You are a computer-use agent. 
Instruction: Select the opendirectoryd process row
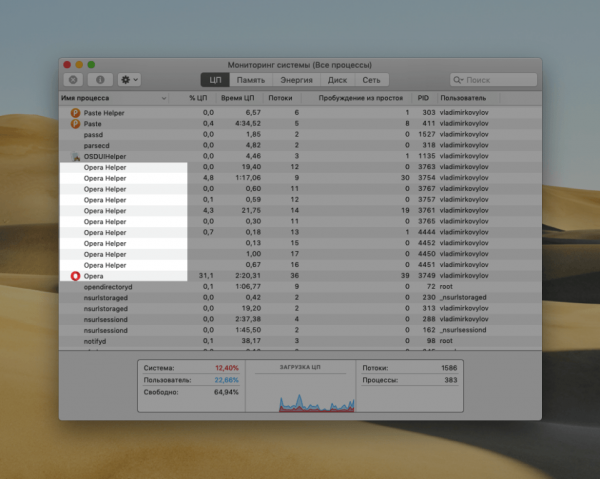(300, 287)
